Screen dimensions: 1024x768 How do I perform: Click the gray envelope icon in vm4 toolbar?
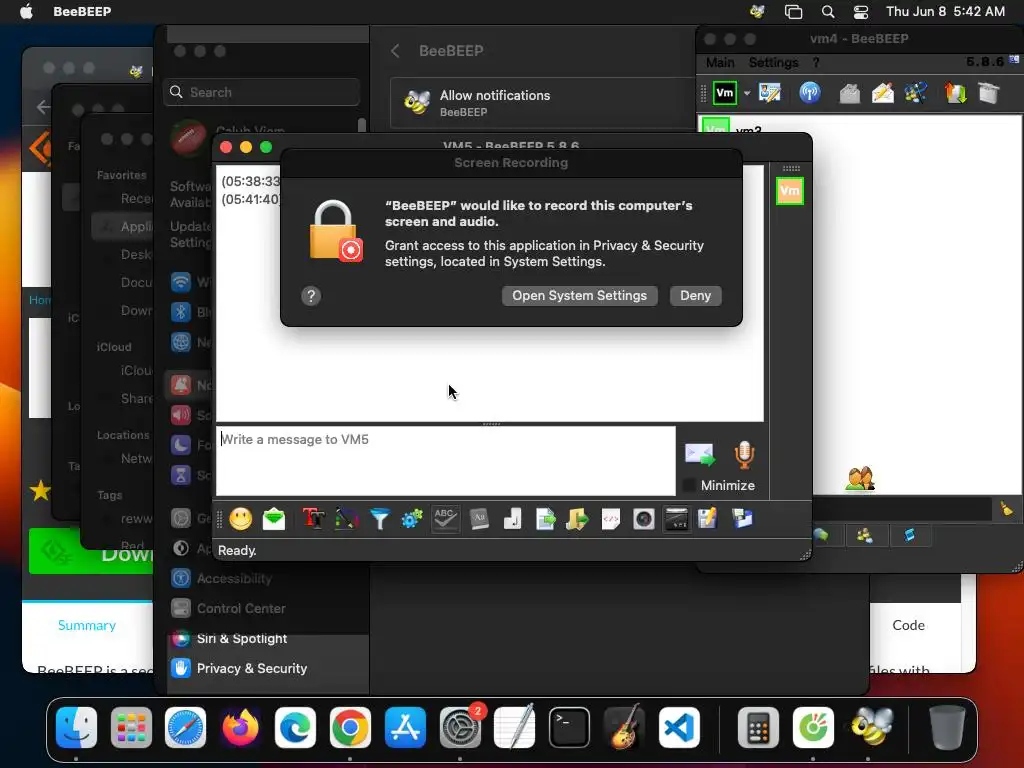tap(850, 93)
